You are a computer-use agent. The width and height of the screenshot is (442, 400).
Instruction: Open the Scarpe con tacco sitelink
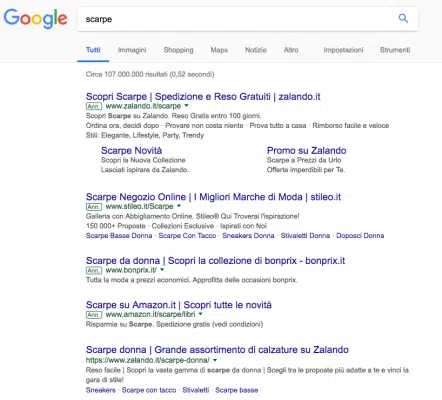click(x=149, y=390)
